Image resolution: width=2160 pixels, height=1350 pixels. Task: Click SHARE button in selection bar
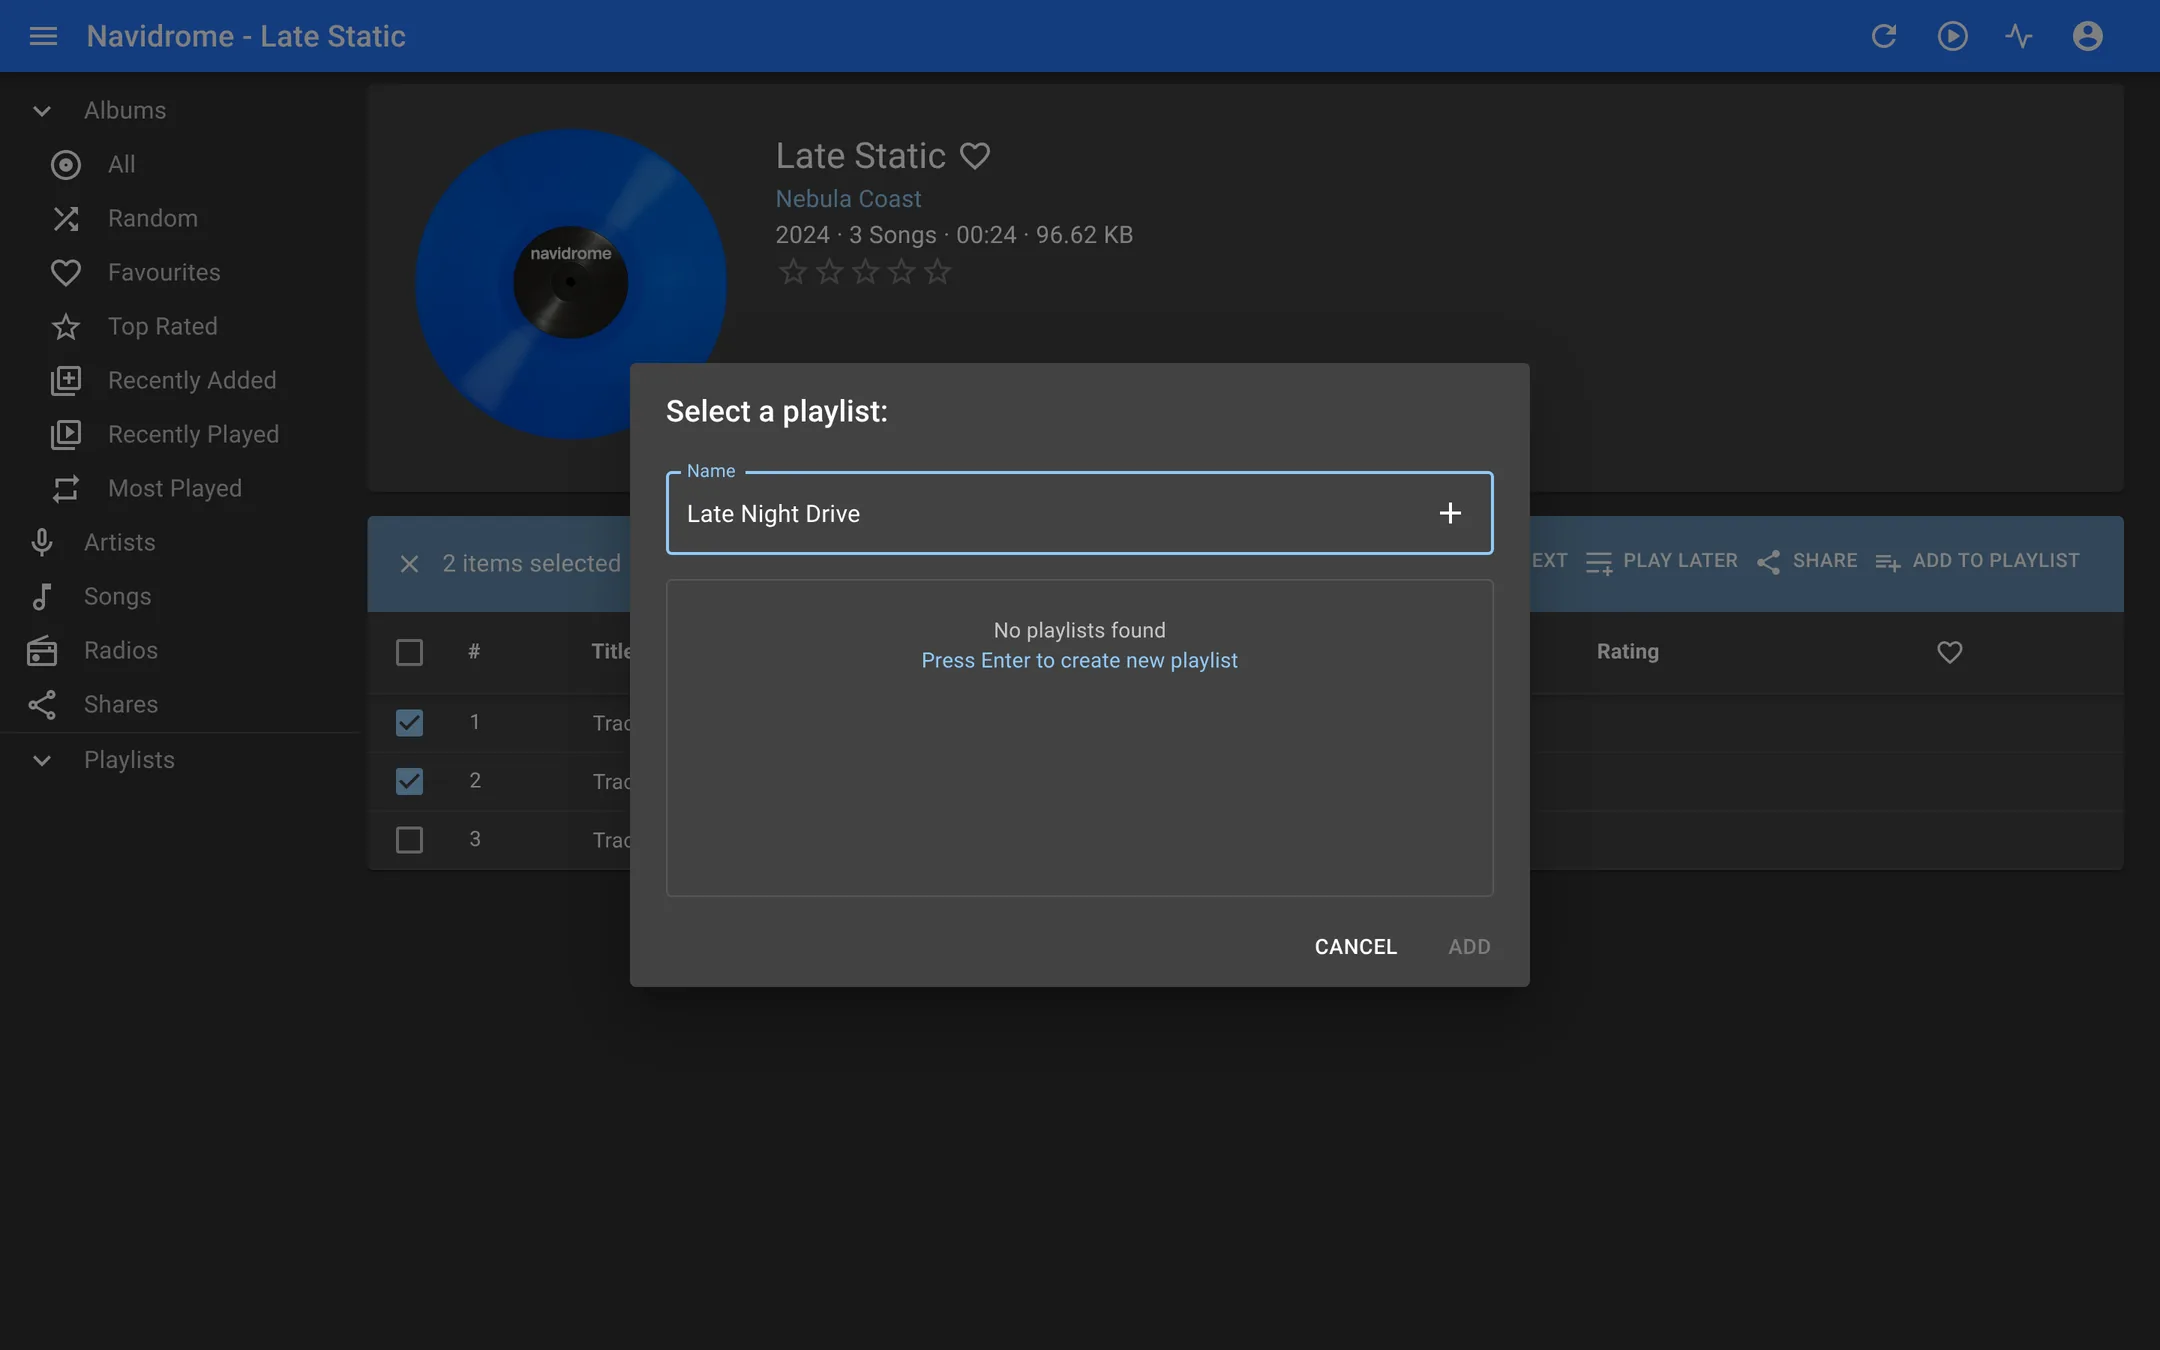click(x=1807, y=561)
